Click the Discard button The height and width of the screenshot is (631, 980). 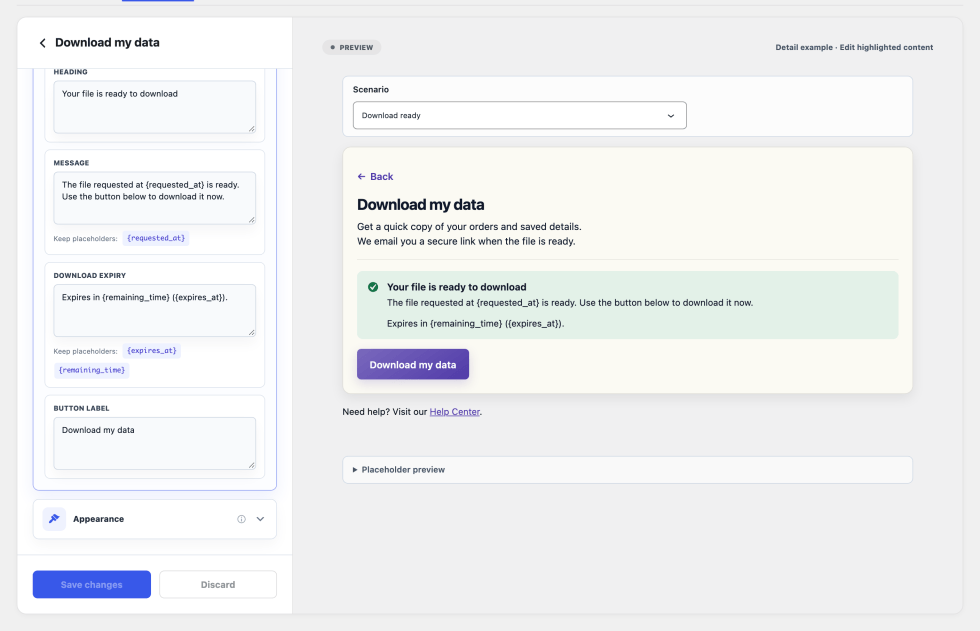tap(218, 584)
